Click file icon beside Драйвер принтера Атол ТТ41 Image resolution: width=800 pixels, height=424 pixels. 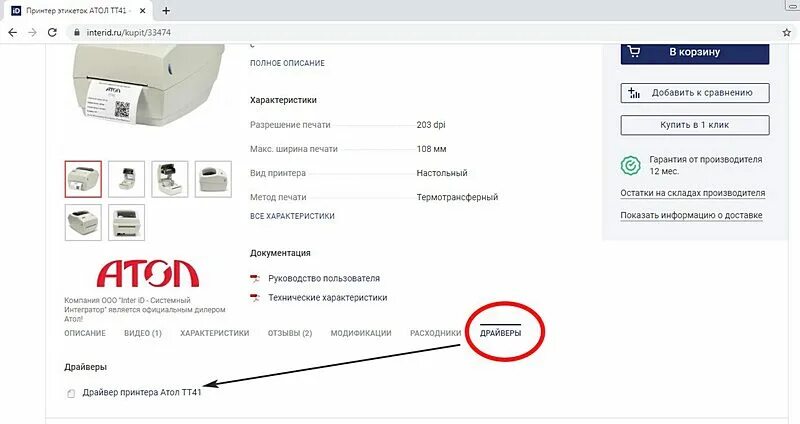point(71,393)
